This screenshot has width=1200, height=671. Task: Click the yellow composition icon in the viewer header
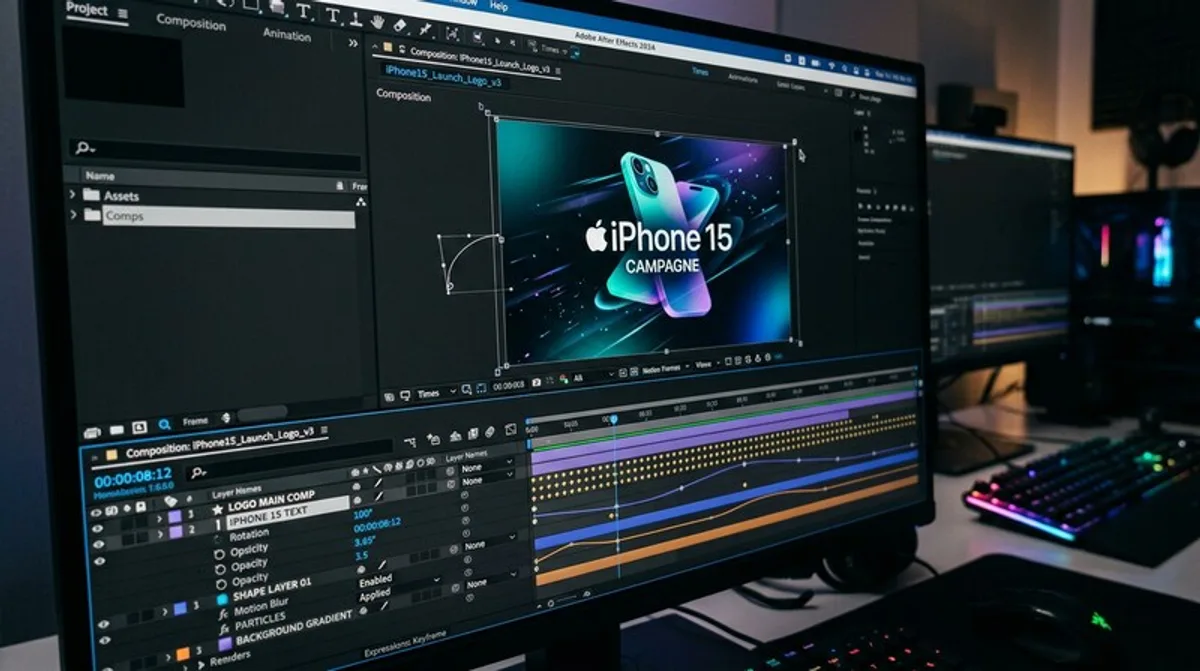click(387, 47)
